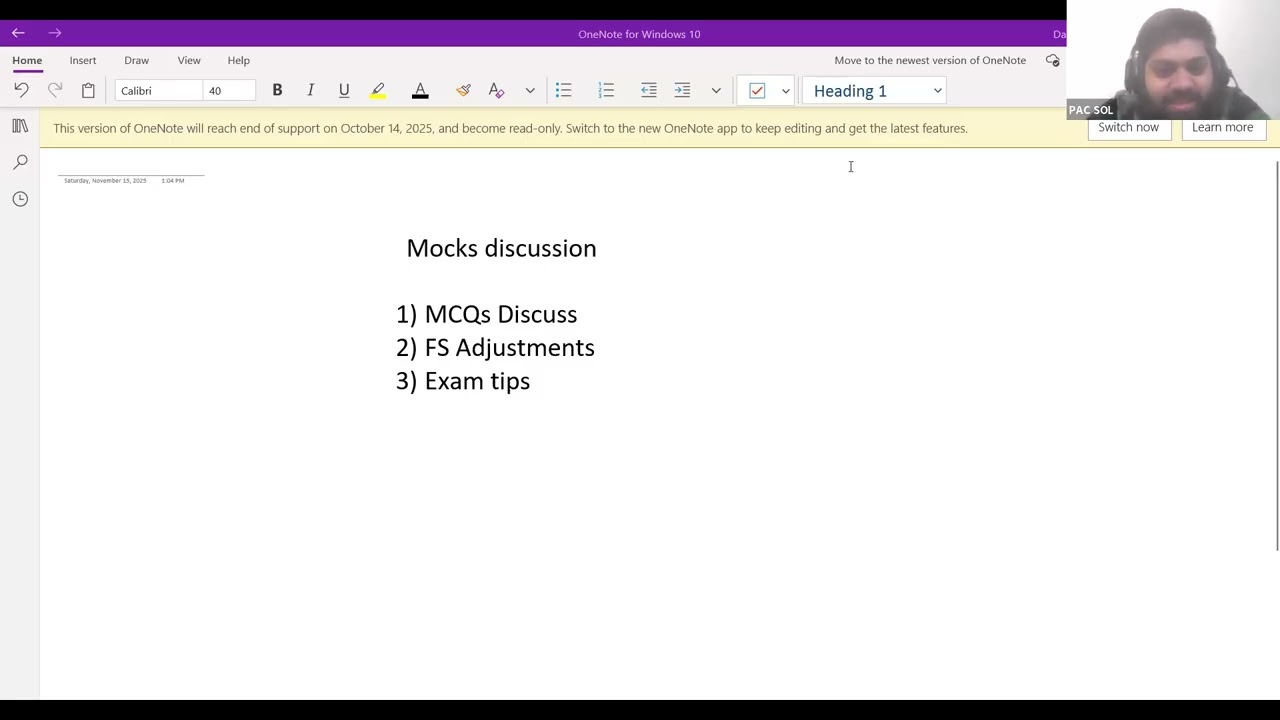Increase the indent
The width and height of the screenshot is (1280, 720).
click(x=682, y=90)
